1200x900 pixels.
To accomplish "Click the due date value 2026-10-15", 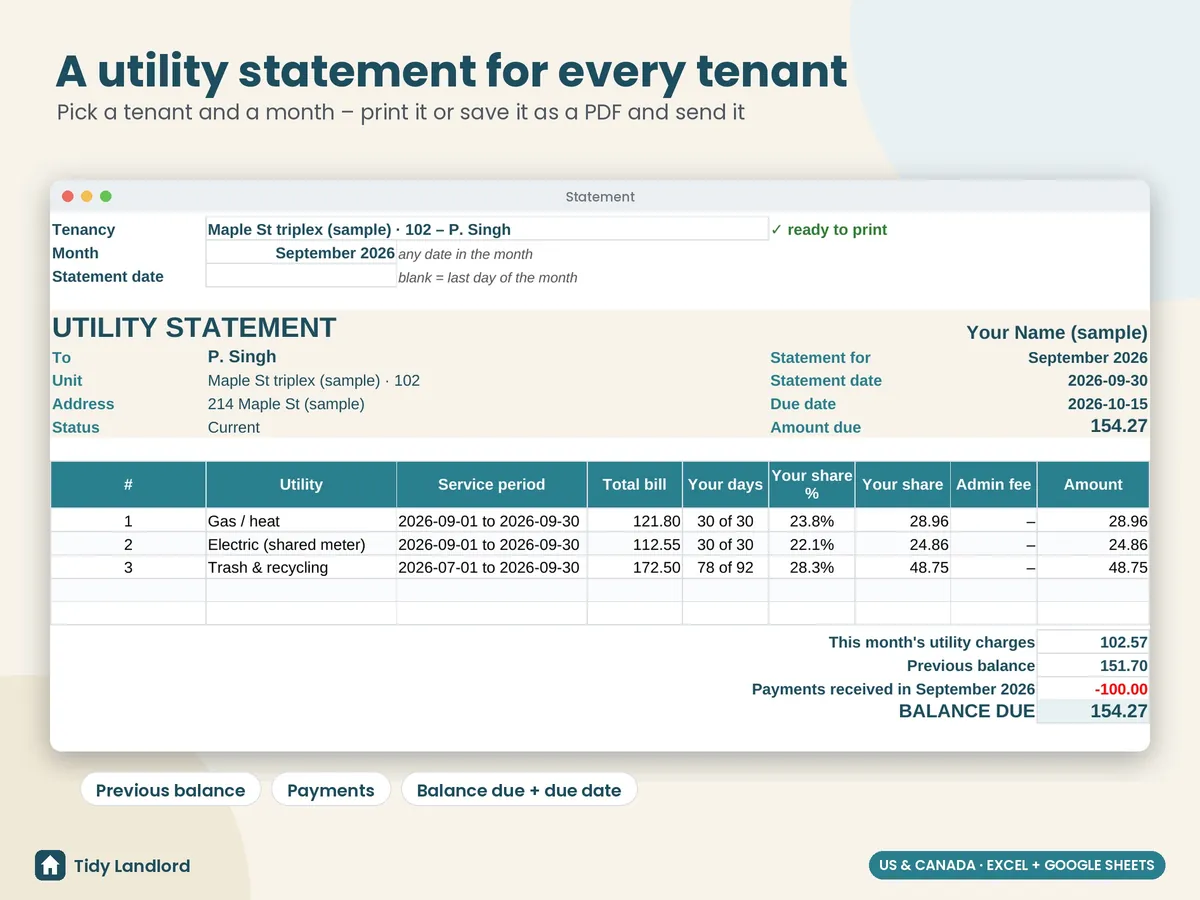I will coord(1108,404).
